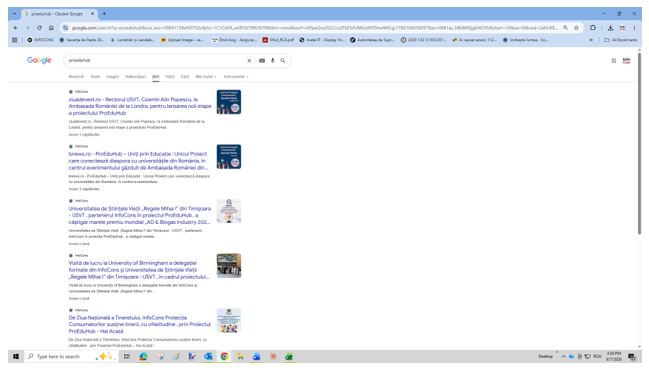Image resolution: width=649 pixels, height=370 pixels.
Task: Clear the search box with the X
Action: click(x=249, y=60)
